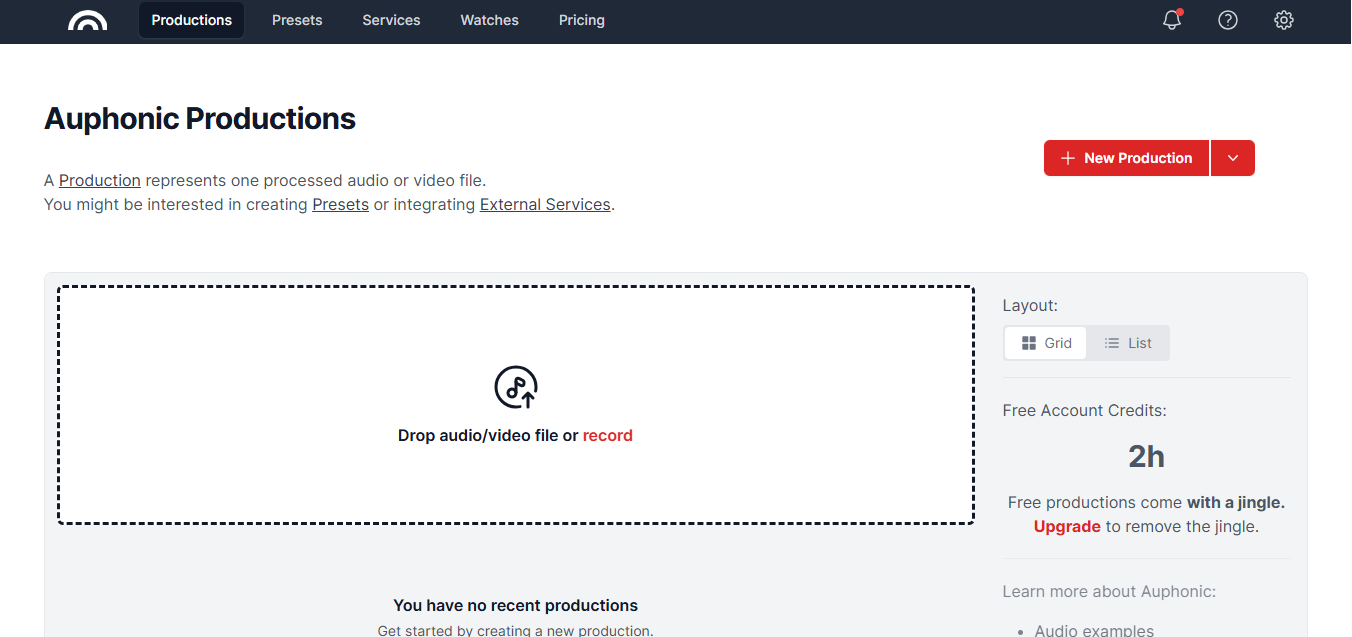Screen dimensions: 1352x637
Task: Open the Productions tab
Action: pos(192,20)
